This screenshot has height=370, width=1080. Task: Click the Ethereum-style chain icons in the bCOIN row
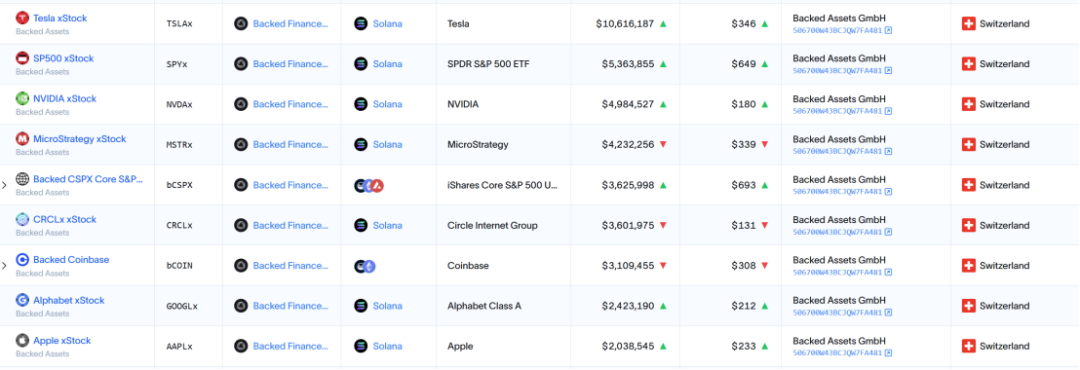click(365, 266)
